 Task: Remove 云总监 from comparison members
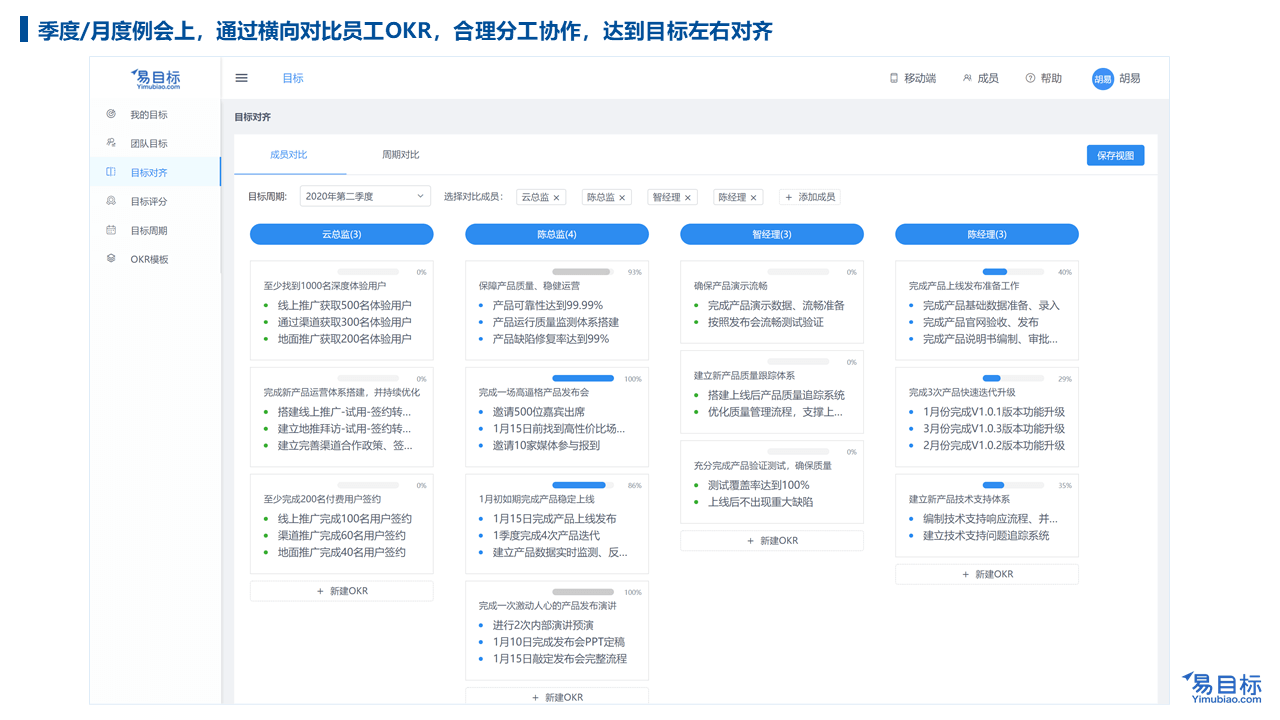[557, 198]
